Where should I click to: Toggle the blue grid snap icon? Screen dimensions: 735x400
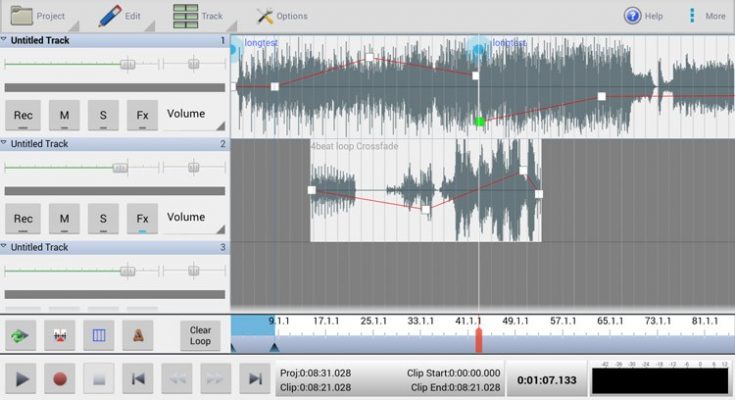click(x=98, y=335)
